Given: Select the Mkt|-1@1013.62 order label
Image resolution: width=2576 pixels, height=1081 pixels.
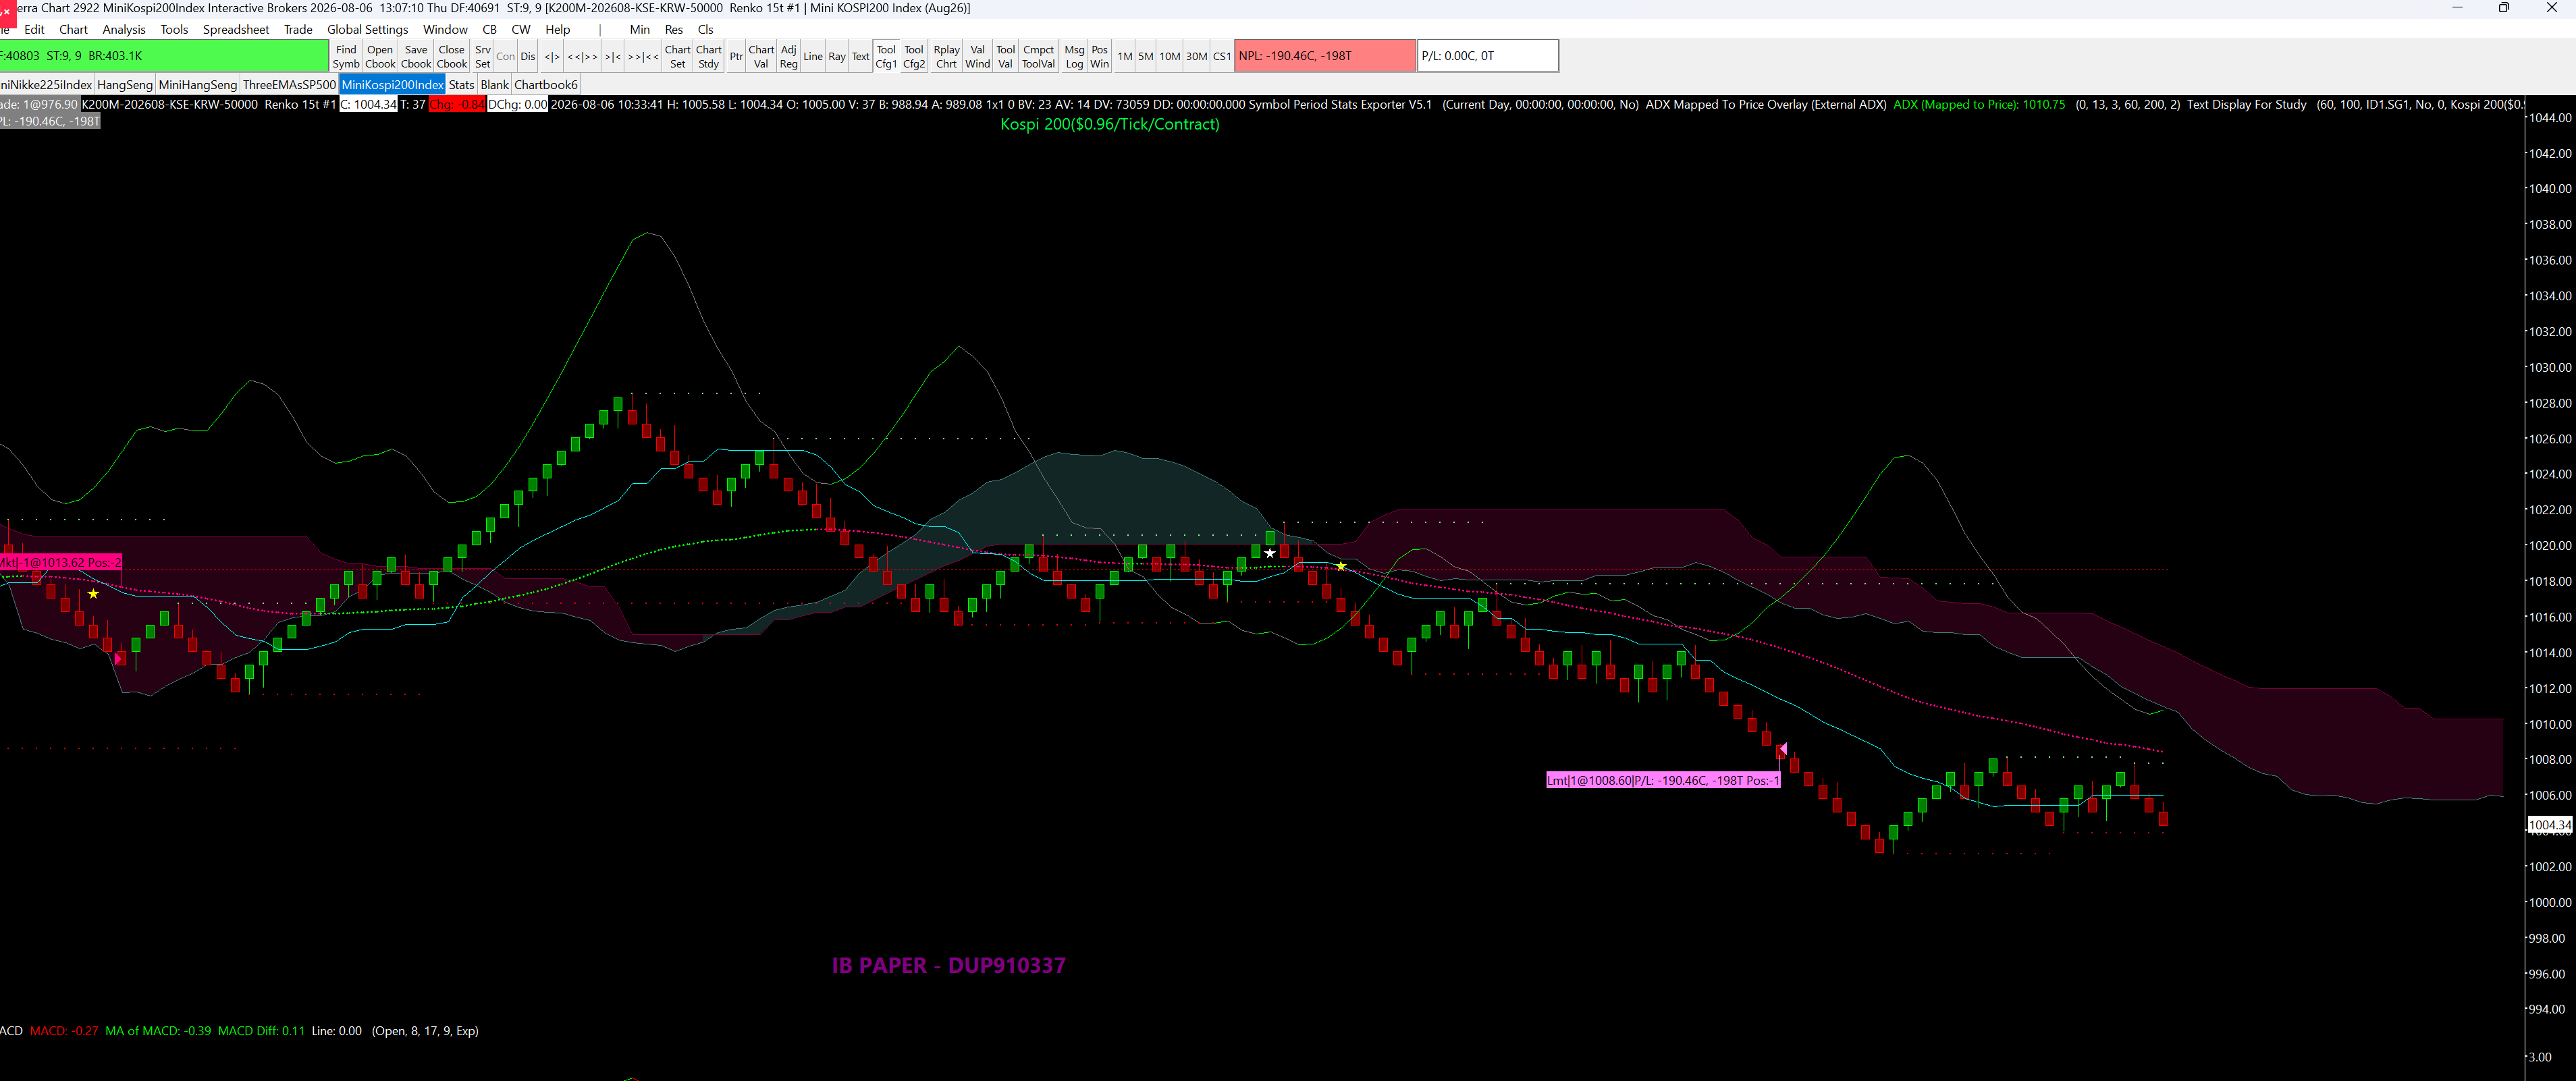Looking at the screenshot, I should point(61,562).
